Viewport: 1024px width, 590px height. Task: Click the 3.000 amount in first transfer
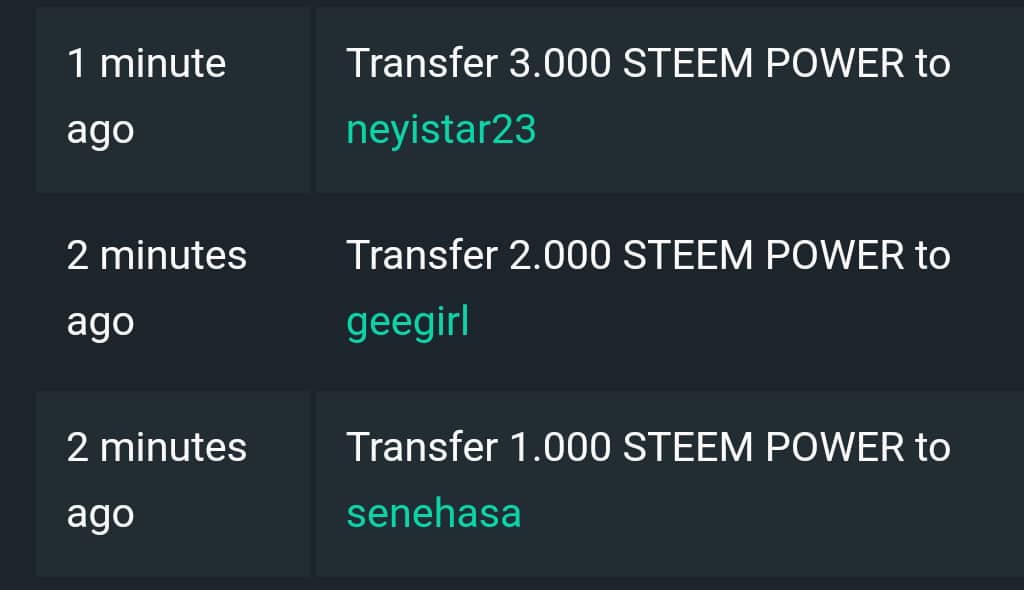[560, 63]
